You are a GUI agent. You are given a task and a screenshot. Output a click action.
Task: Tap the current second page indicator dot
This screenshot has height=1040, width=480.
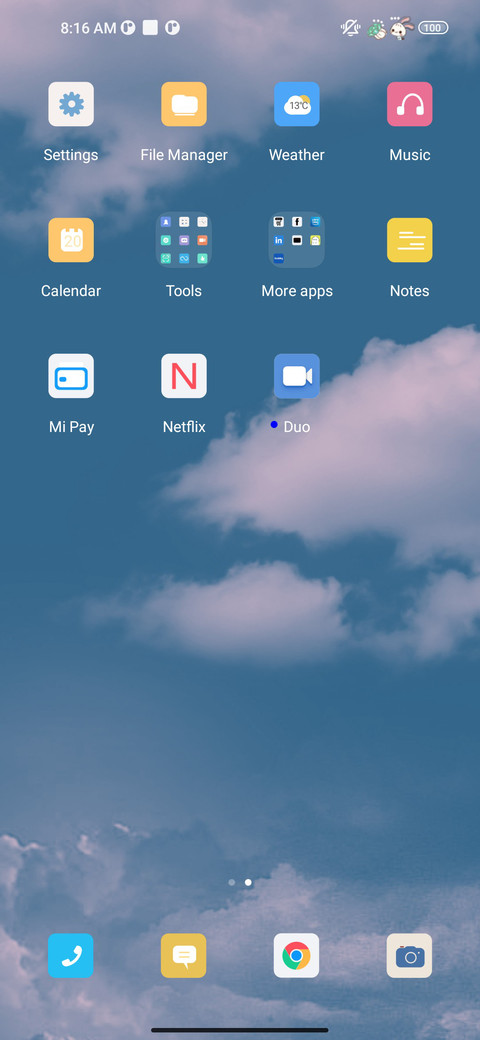248,883
